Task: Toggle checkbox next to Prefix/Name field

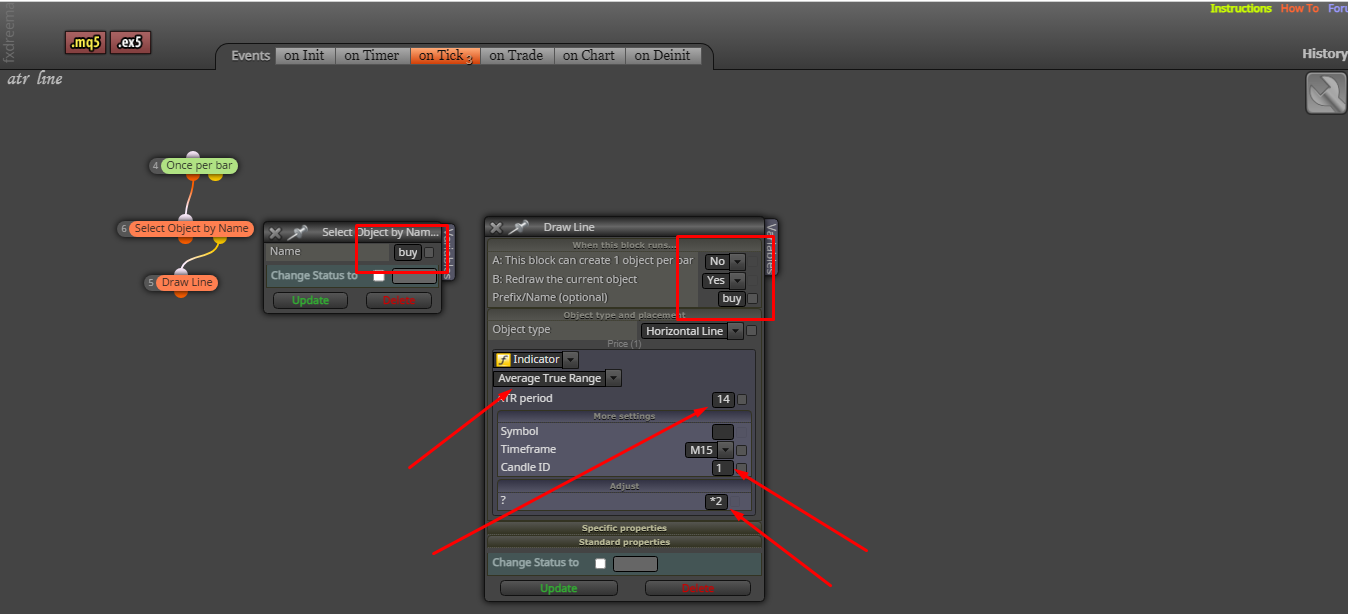Action: (753, 298)
